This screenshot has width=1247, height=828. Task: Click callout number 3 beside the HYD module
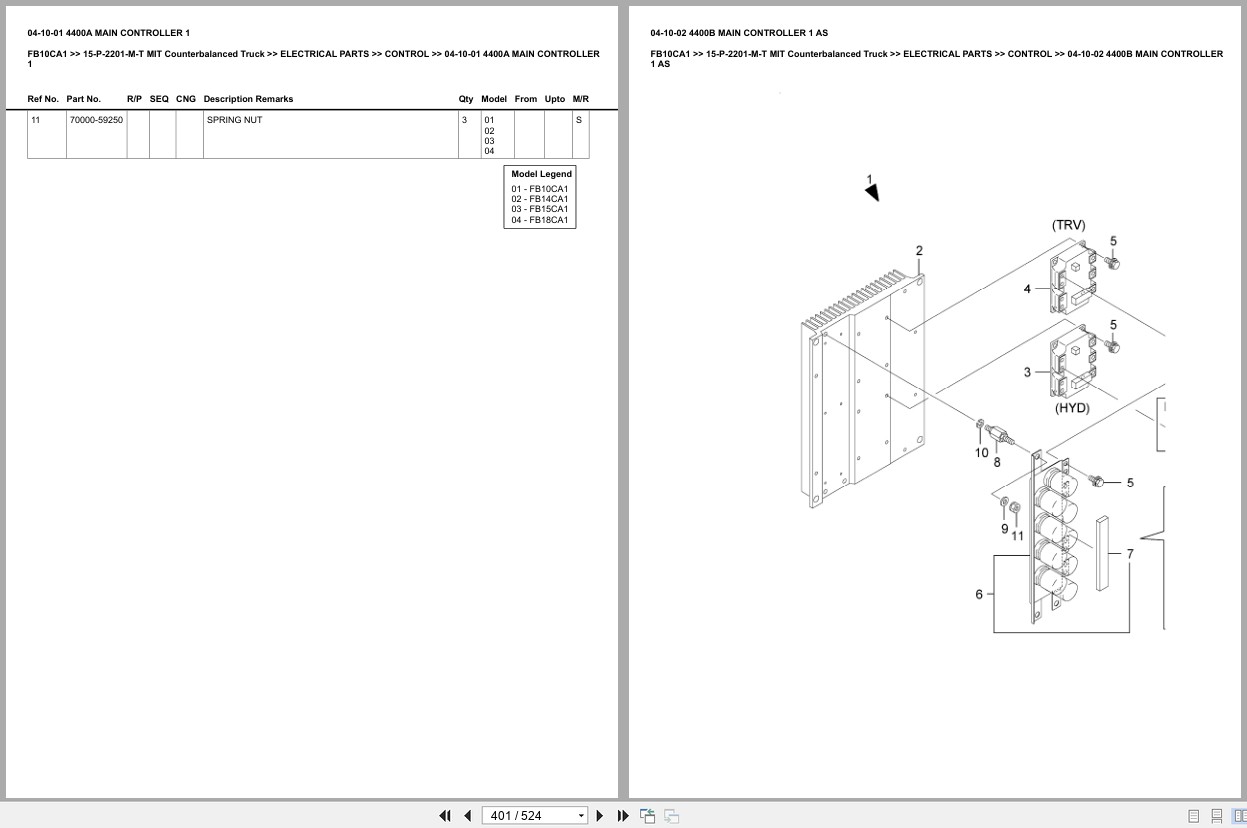(1027, 372)
